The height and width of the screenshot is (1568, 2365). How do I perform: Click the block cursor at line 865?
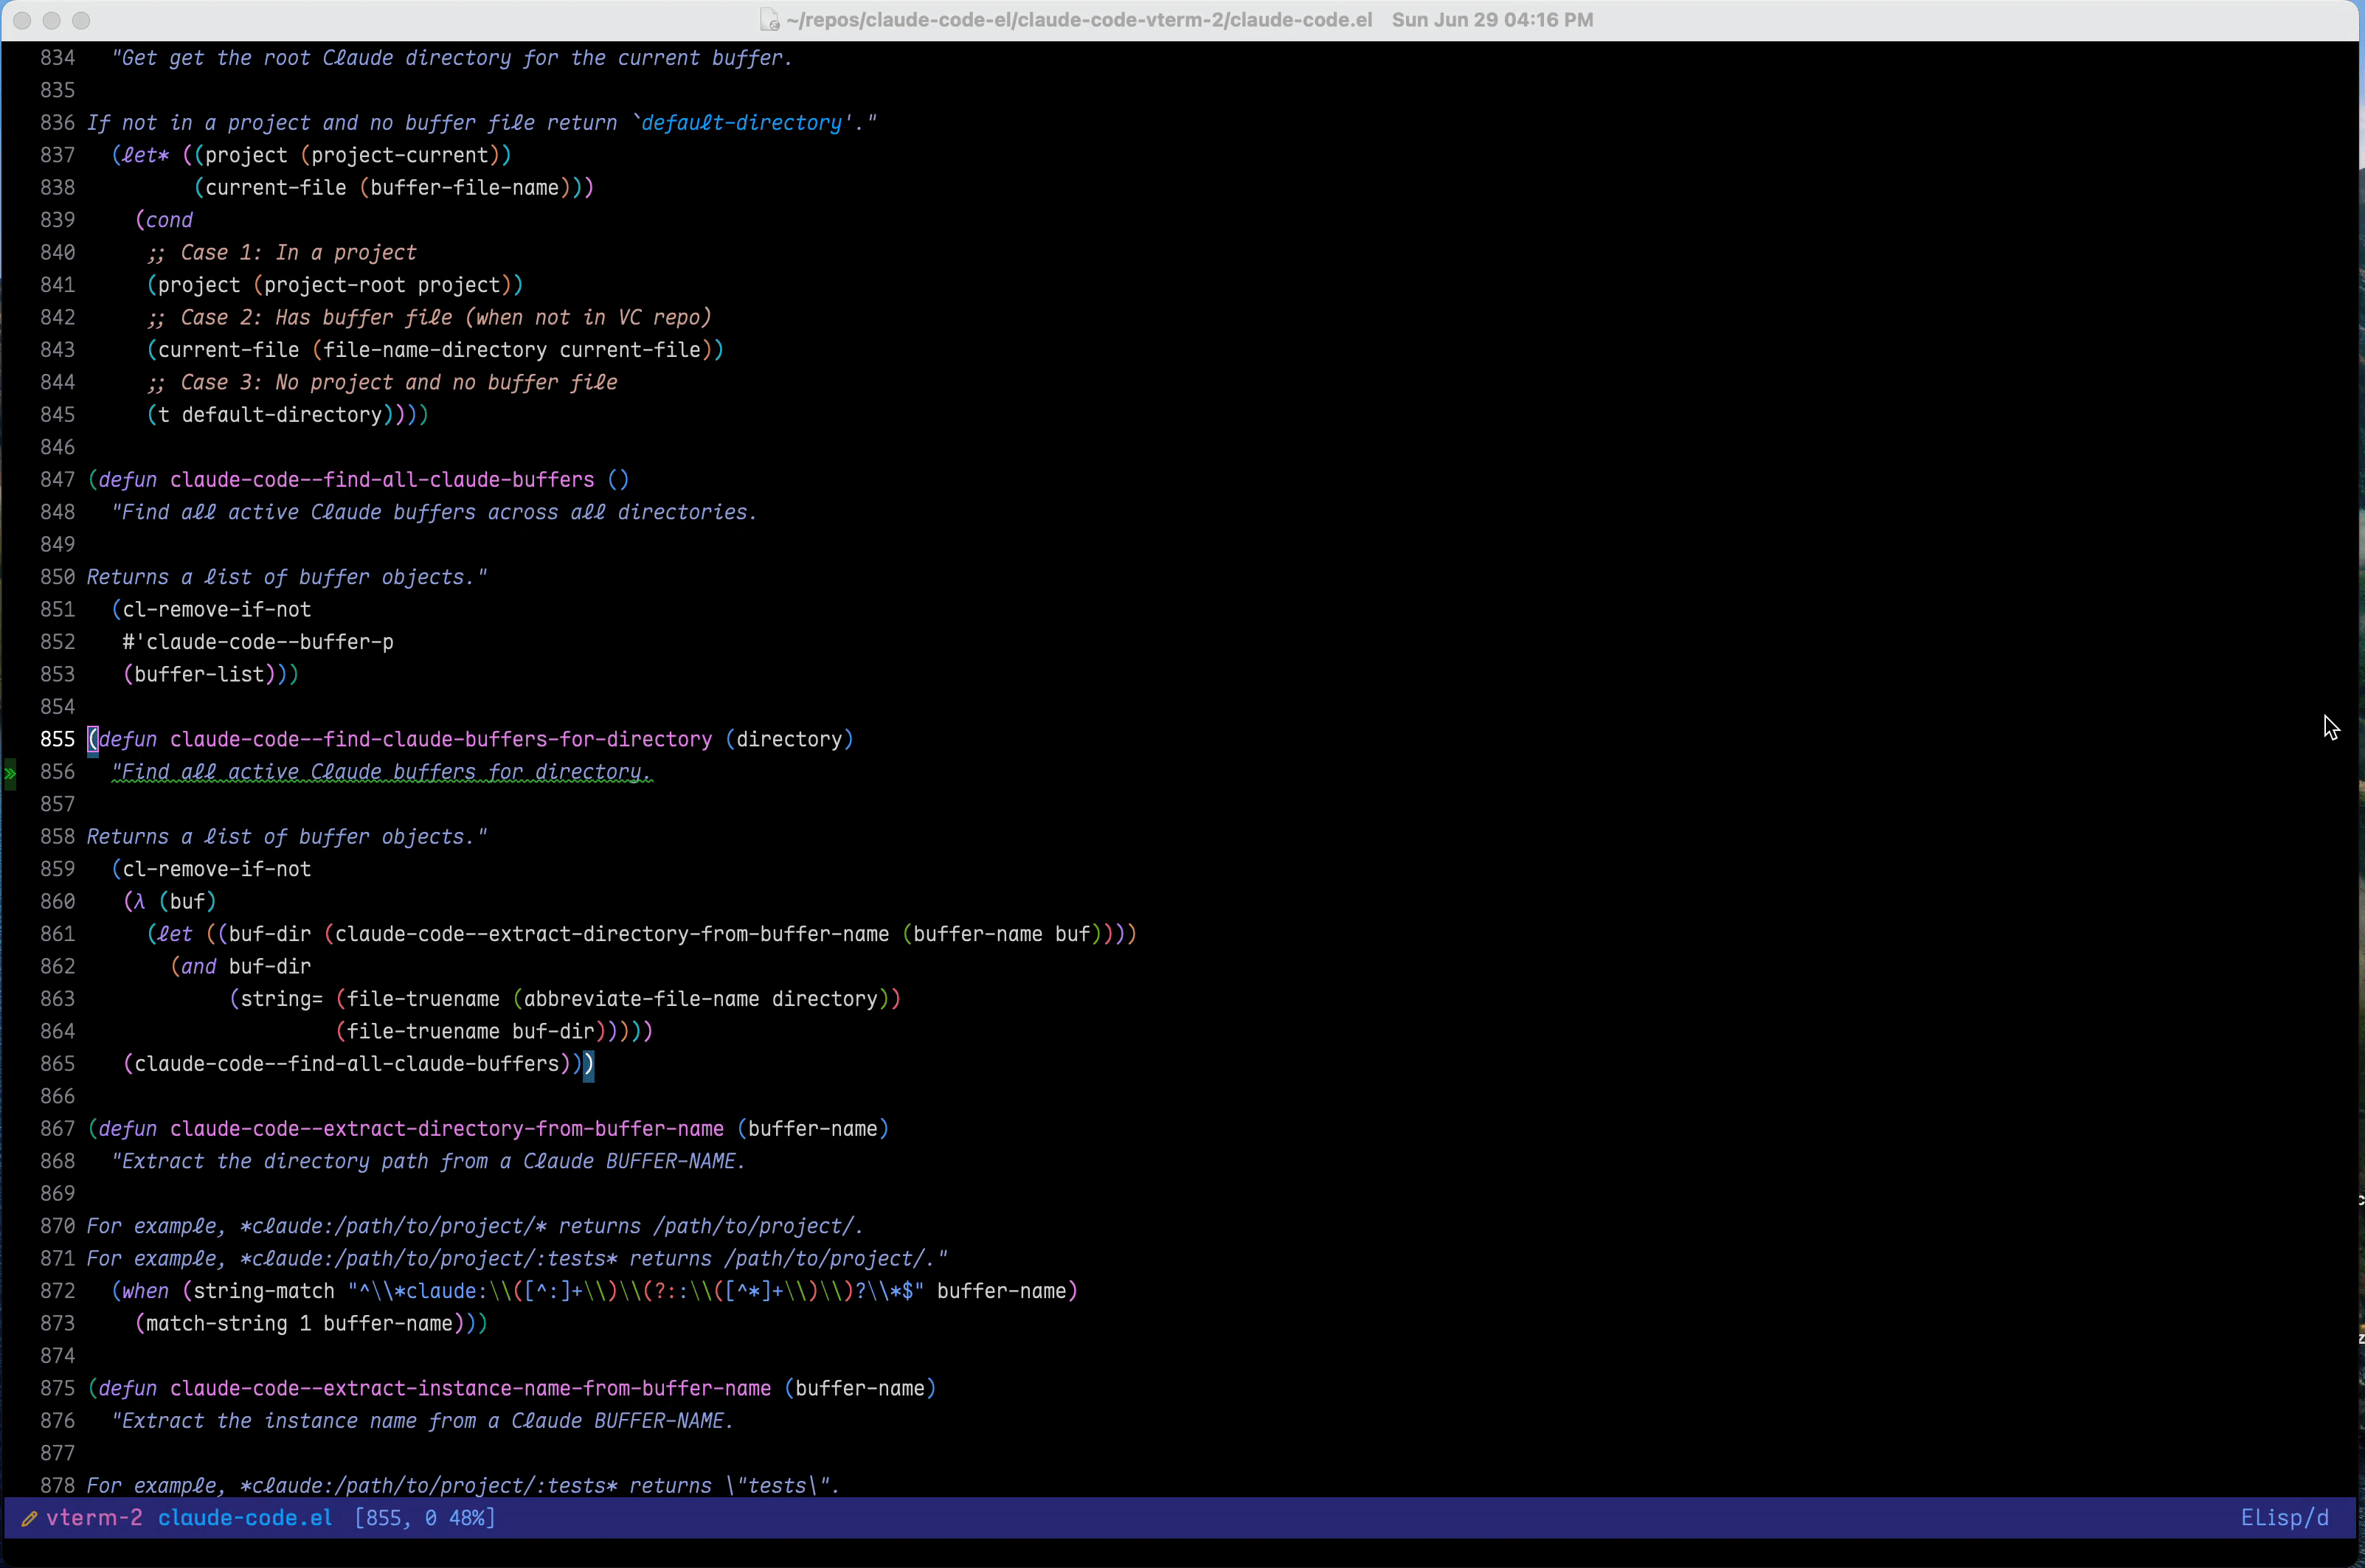pyautogui.click(x=588, y=1065)
